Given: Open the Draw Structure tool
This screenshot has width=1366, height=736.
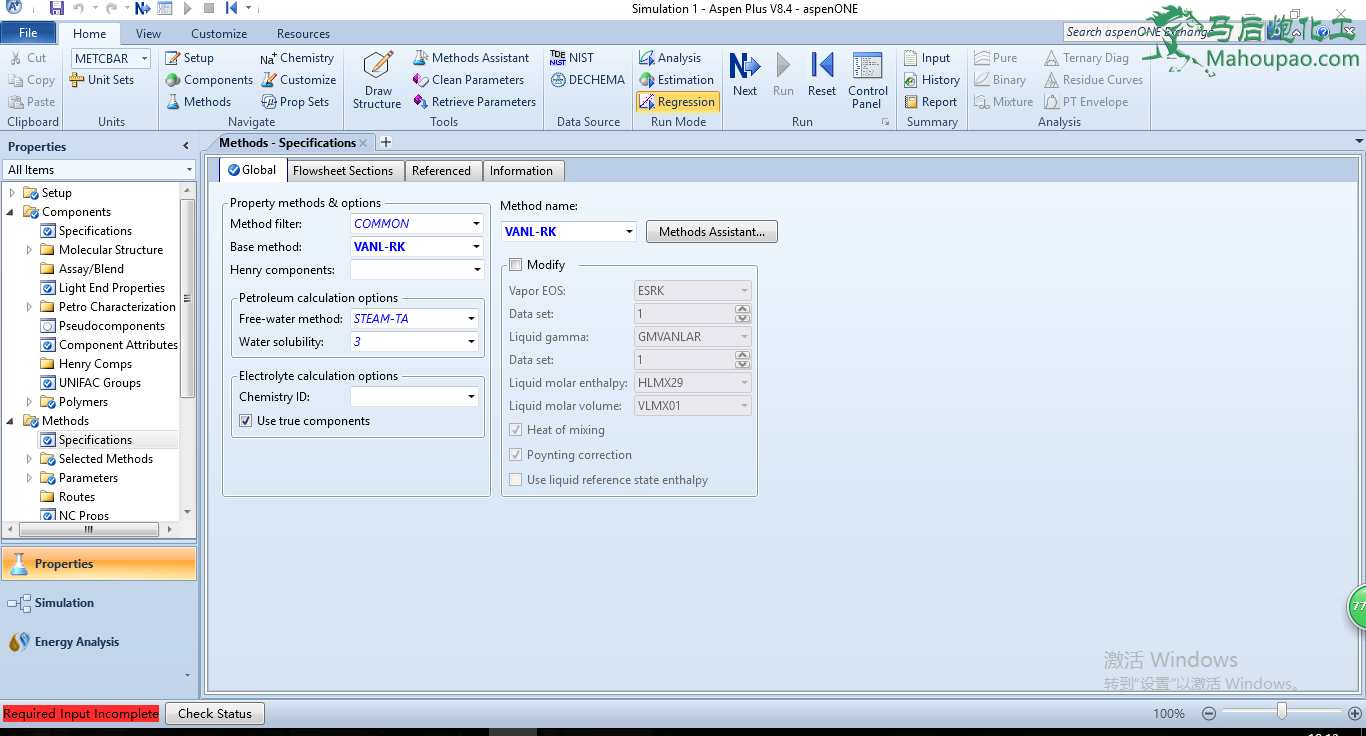Looking at the screenshot, I should (377, 80).
